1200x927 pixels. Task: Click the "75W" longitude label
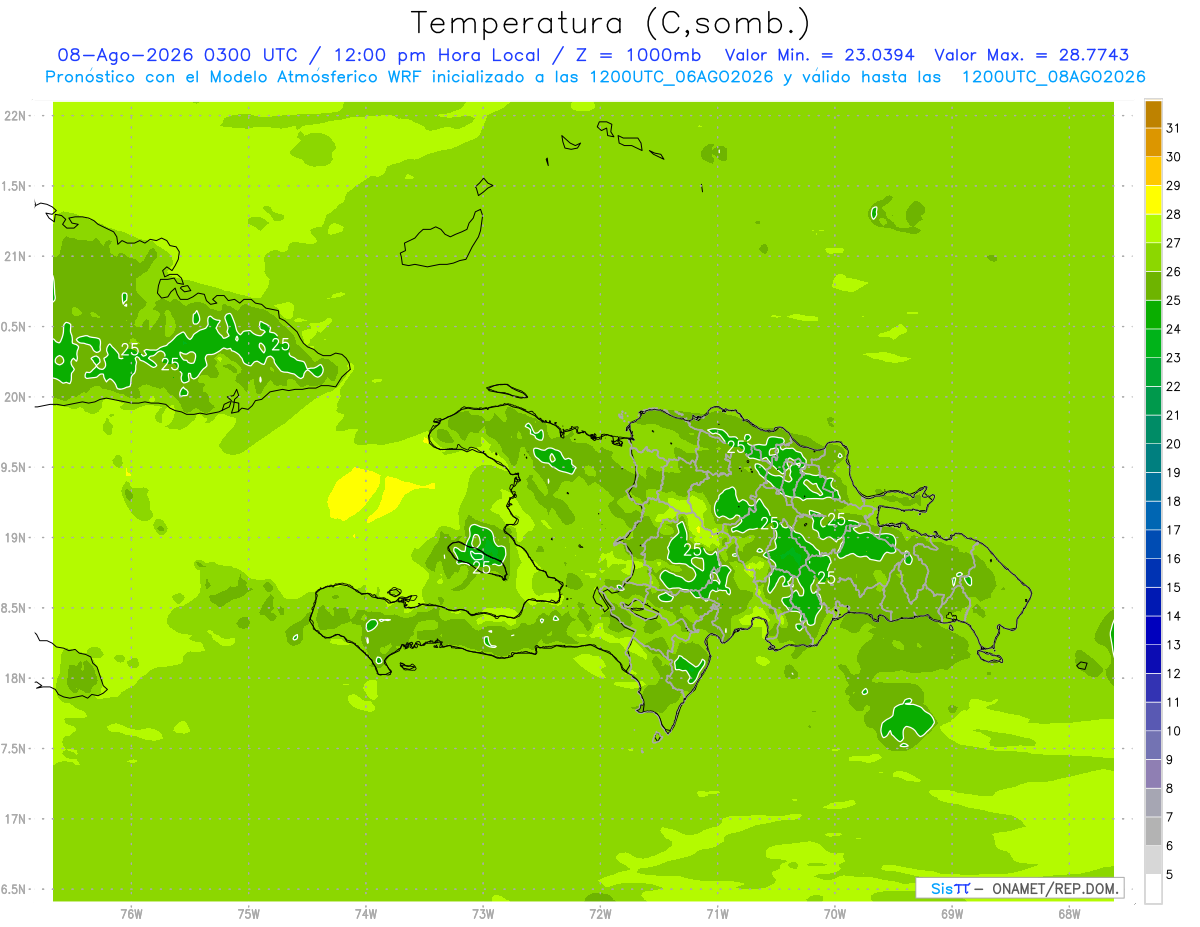(249, 914)
